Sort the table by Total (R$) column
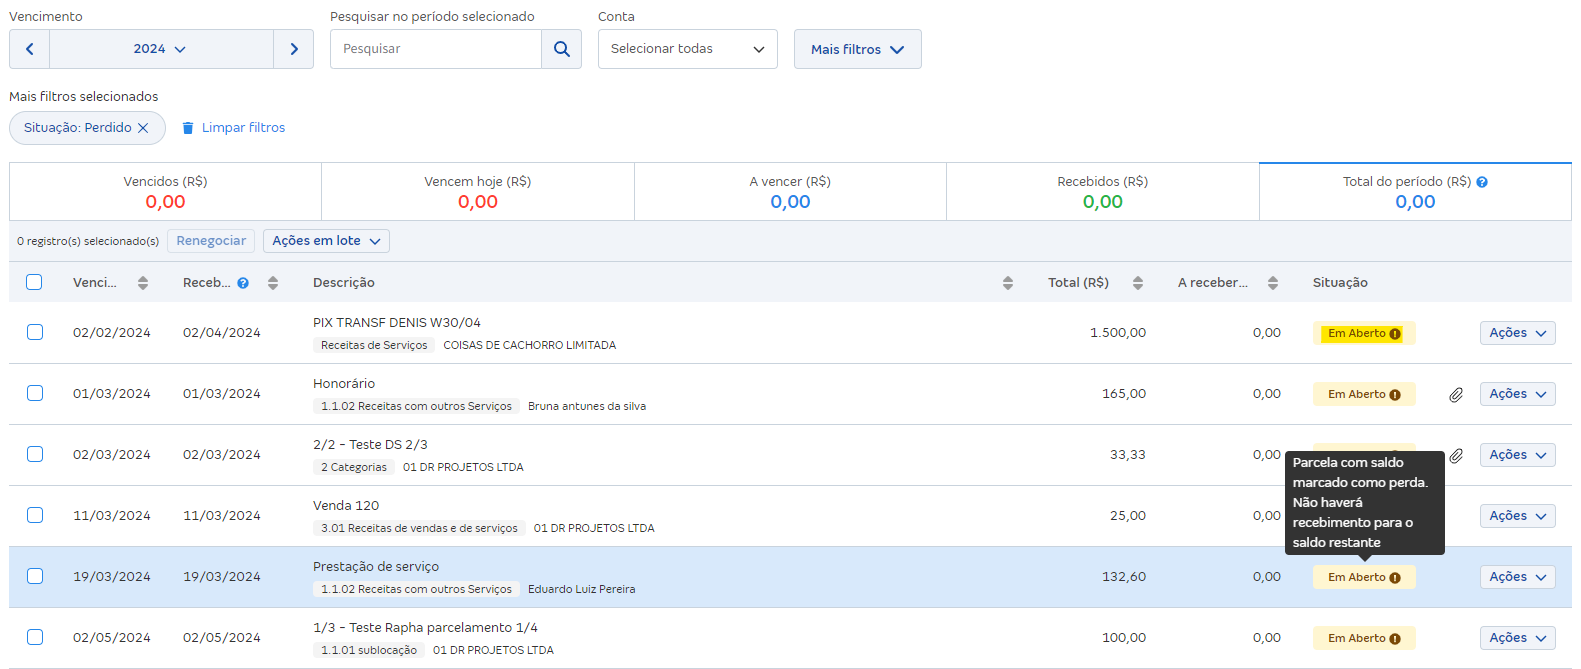Image resolution: width=1581 pixels, height=669 pixels. point(1137,283)
